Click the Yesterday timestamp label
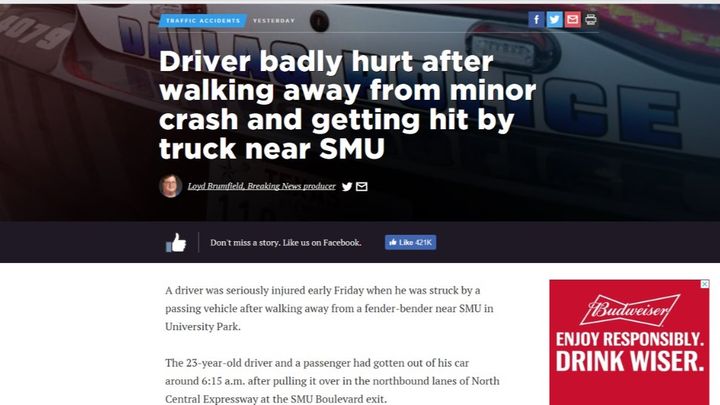This screenshot has width=720, height=405. (274, 21)
